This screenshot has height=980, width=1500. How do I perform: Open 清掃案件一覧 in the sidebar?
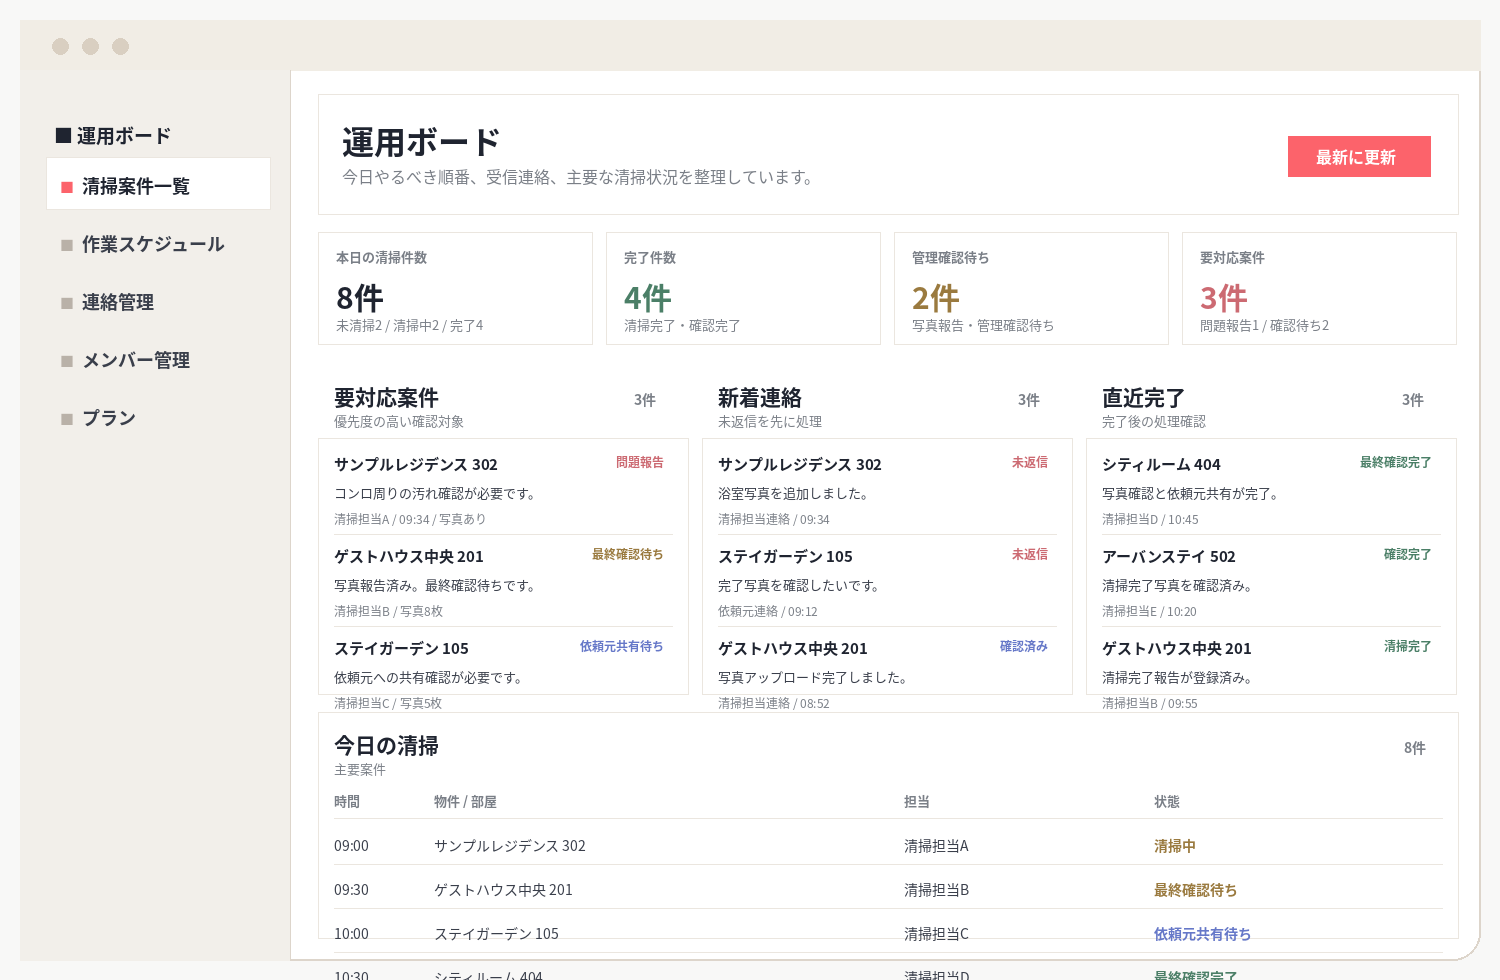(x=158, y=184)
